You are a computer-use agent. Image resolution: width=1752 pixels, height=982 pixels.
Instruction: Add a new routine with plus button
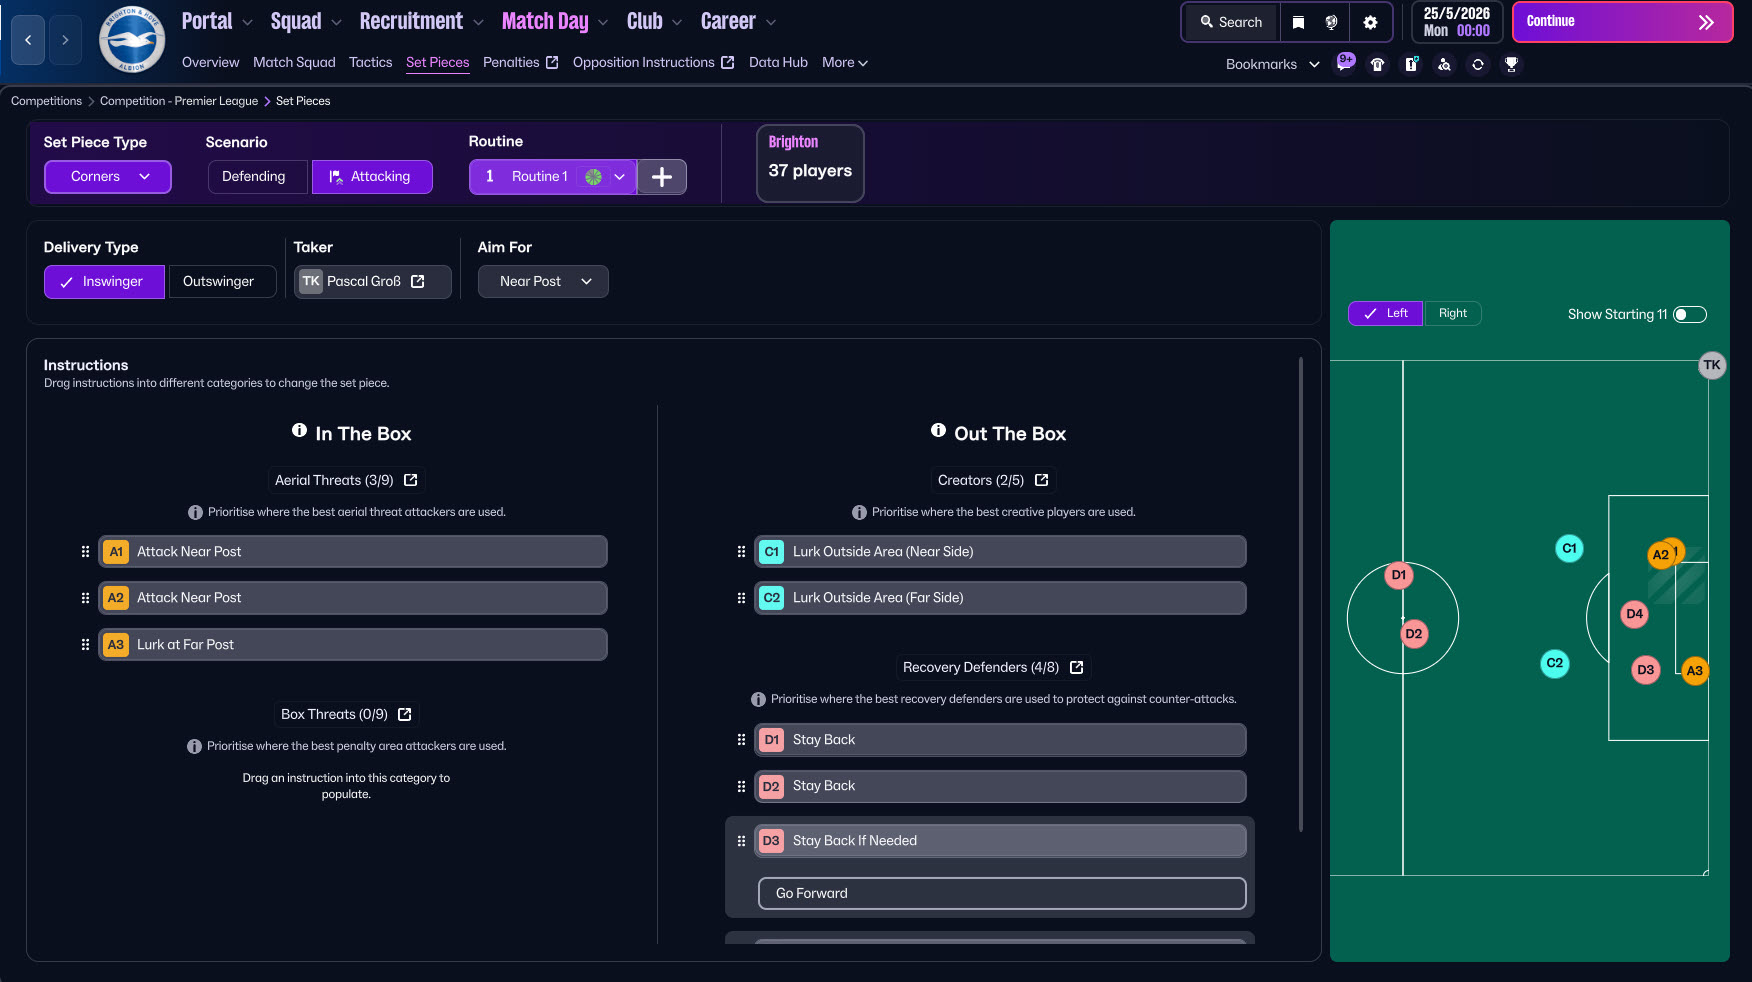point(662,177)
